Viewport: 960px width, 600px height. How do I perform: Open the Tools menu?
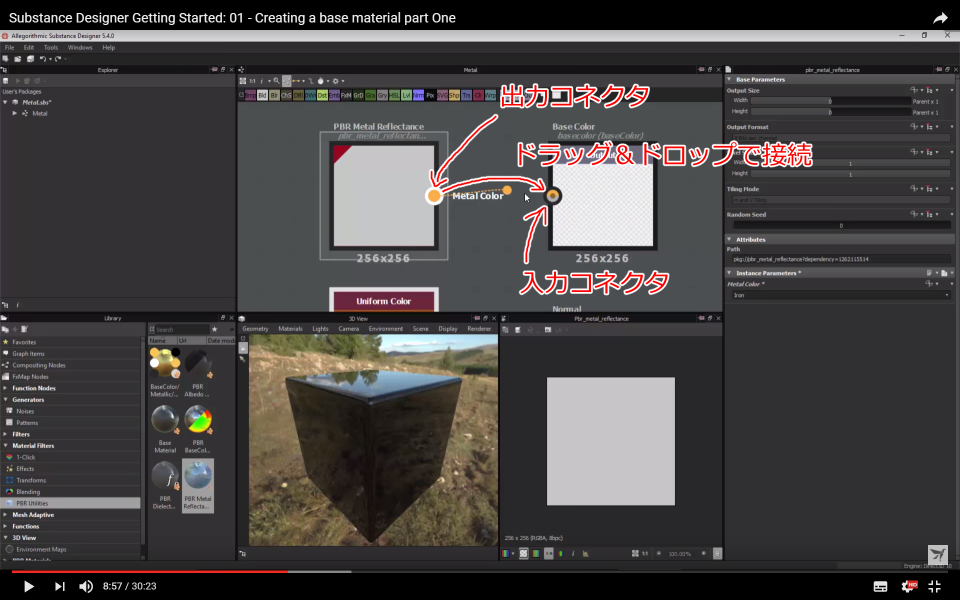(x=51, y=47)
